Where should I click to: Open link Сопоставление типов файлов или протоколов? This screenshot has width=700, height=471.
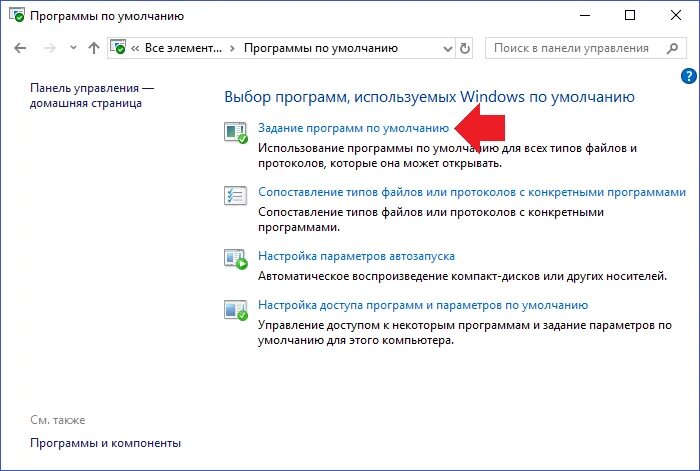[x=472, y=192]
